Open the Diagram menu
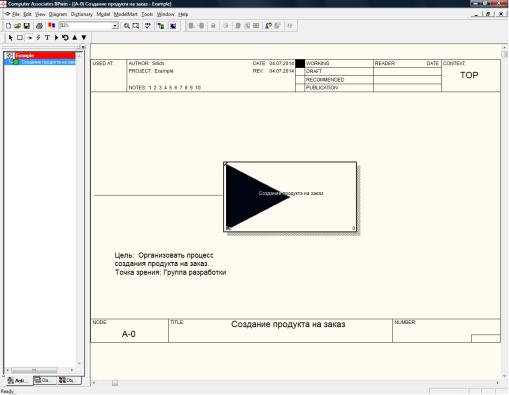 [x=58, y=14]
